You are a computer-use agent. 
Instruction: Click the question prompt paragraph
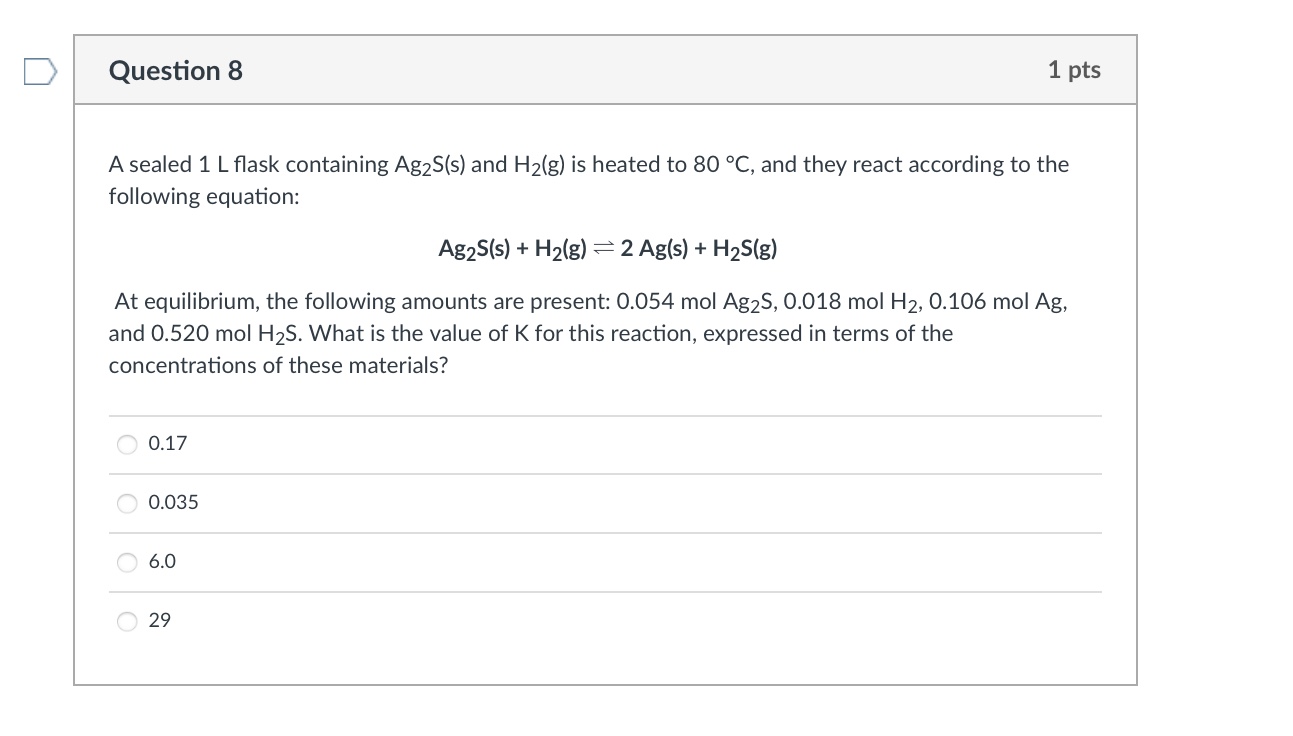[588, 180]
